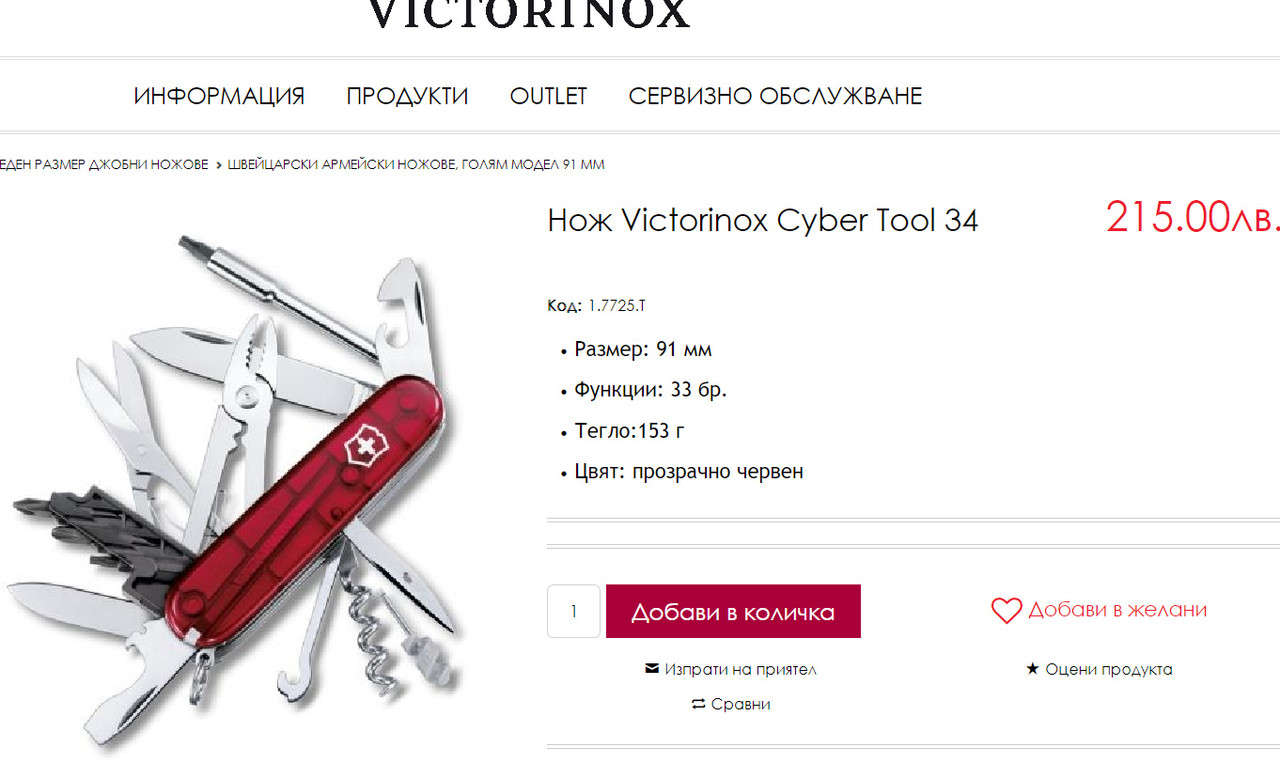This screenshot has width=1280, height=777.
Task: Click the star icon for Оцени продукта
Action: [x=1033, y=669]
